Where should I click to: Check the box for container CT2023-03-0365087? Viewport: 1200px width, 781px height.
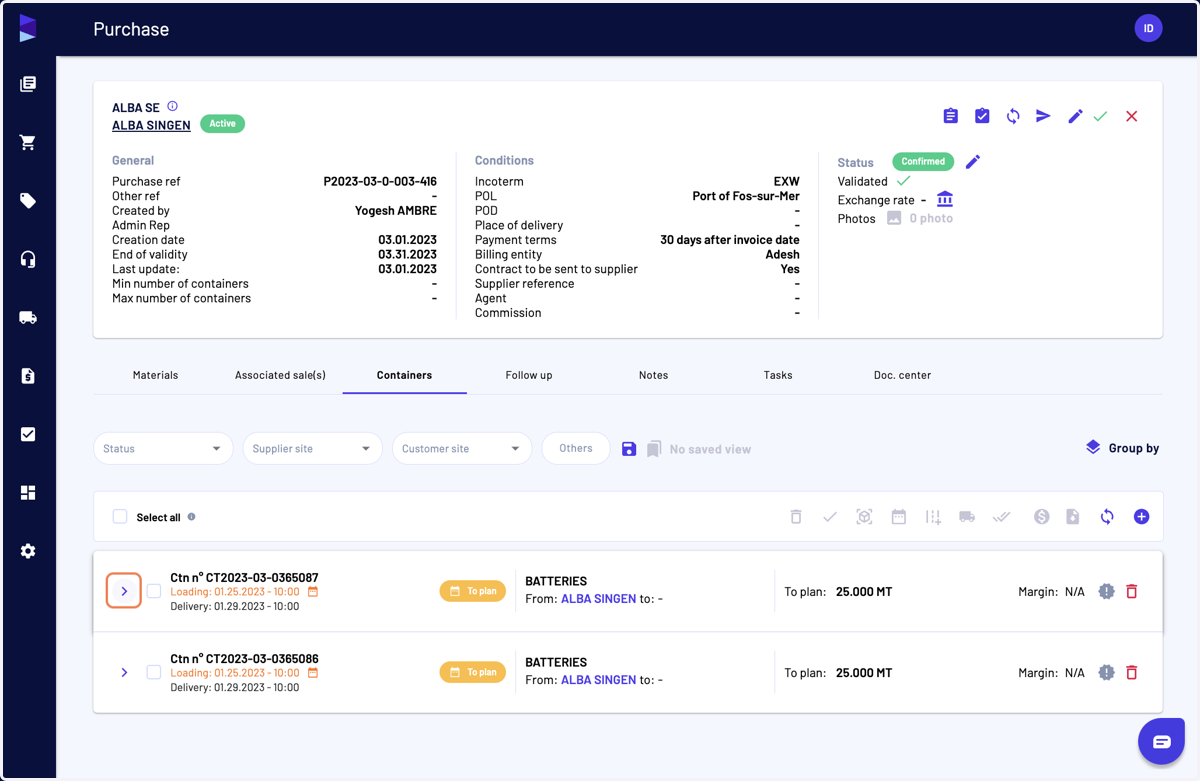point(154,591)
